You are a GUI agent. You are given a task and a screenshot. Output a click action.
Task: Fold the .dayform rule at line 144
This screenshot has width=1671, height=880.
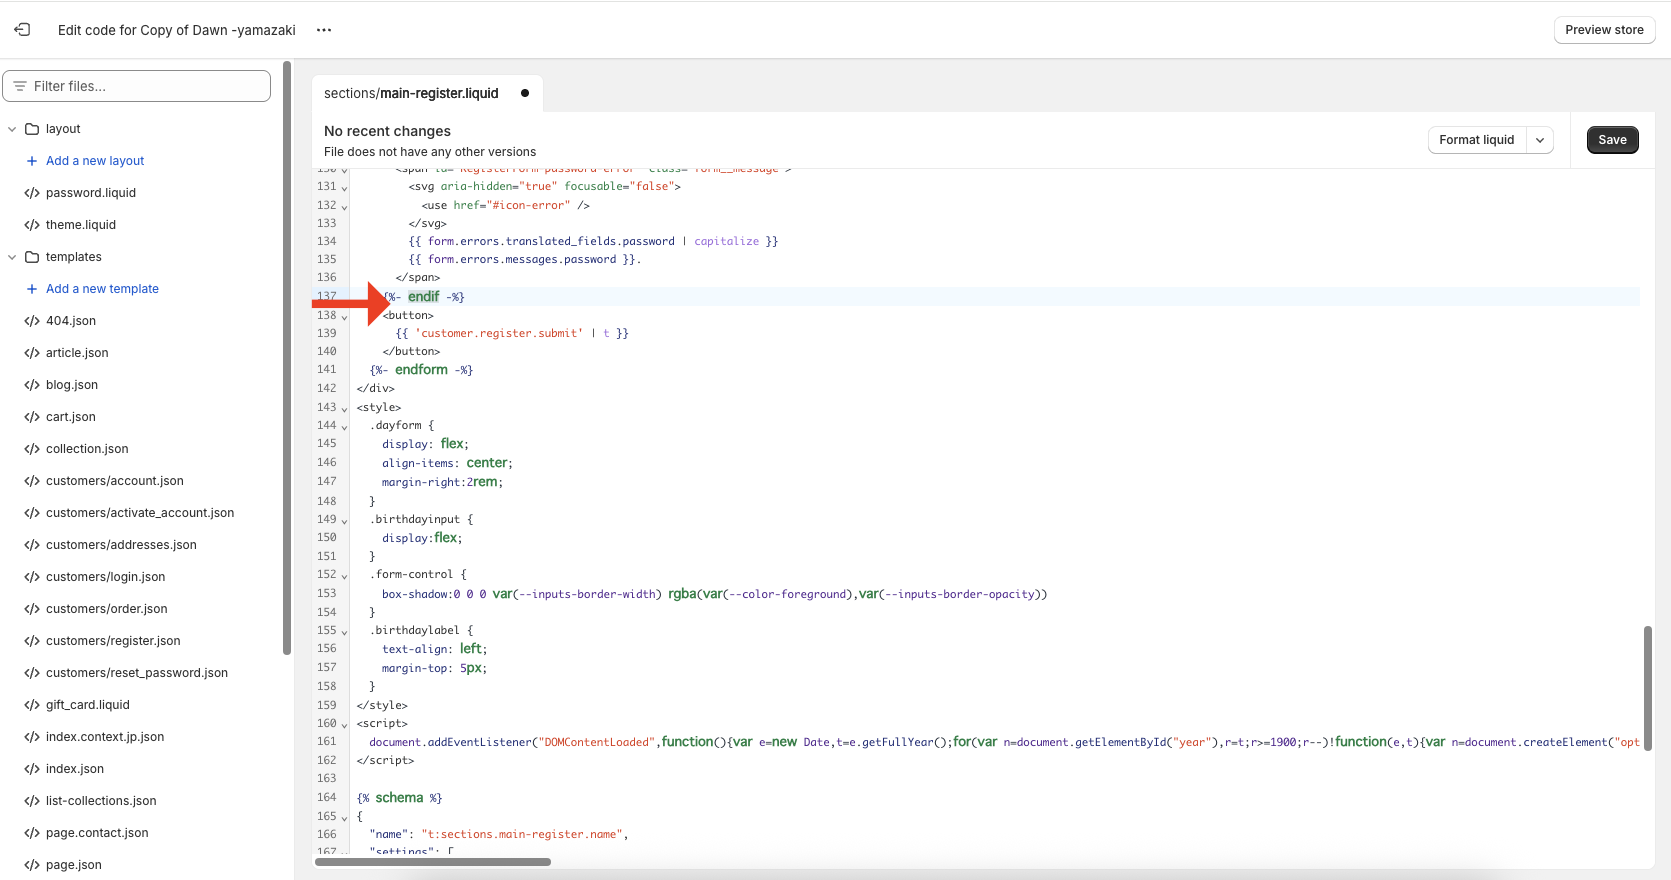tap(344, 426)
